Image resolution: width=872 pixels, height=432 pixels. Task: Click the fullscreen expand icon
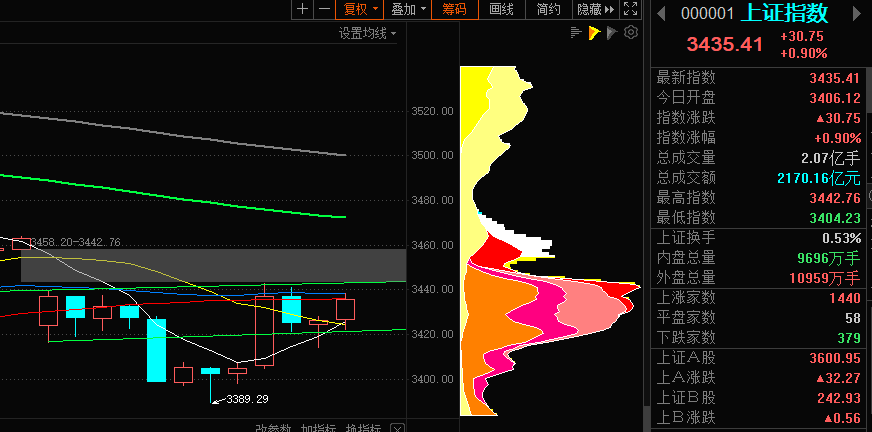(630, 9)
